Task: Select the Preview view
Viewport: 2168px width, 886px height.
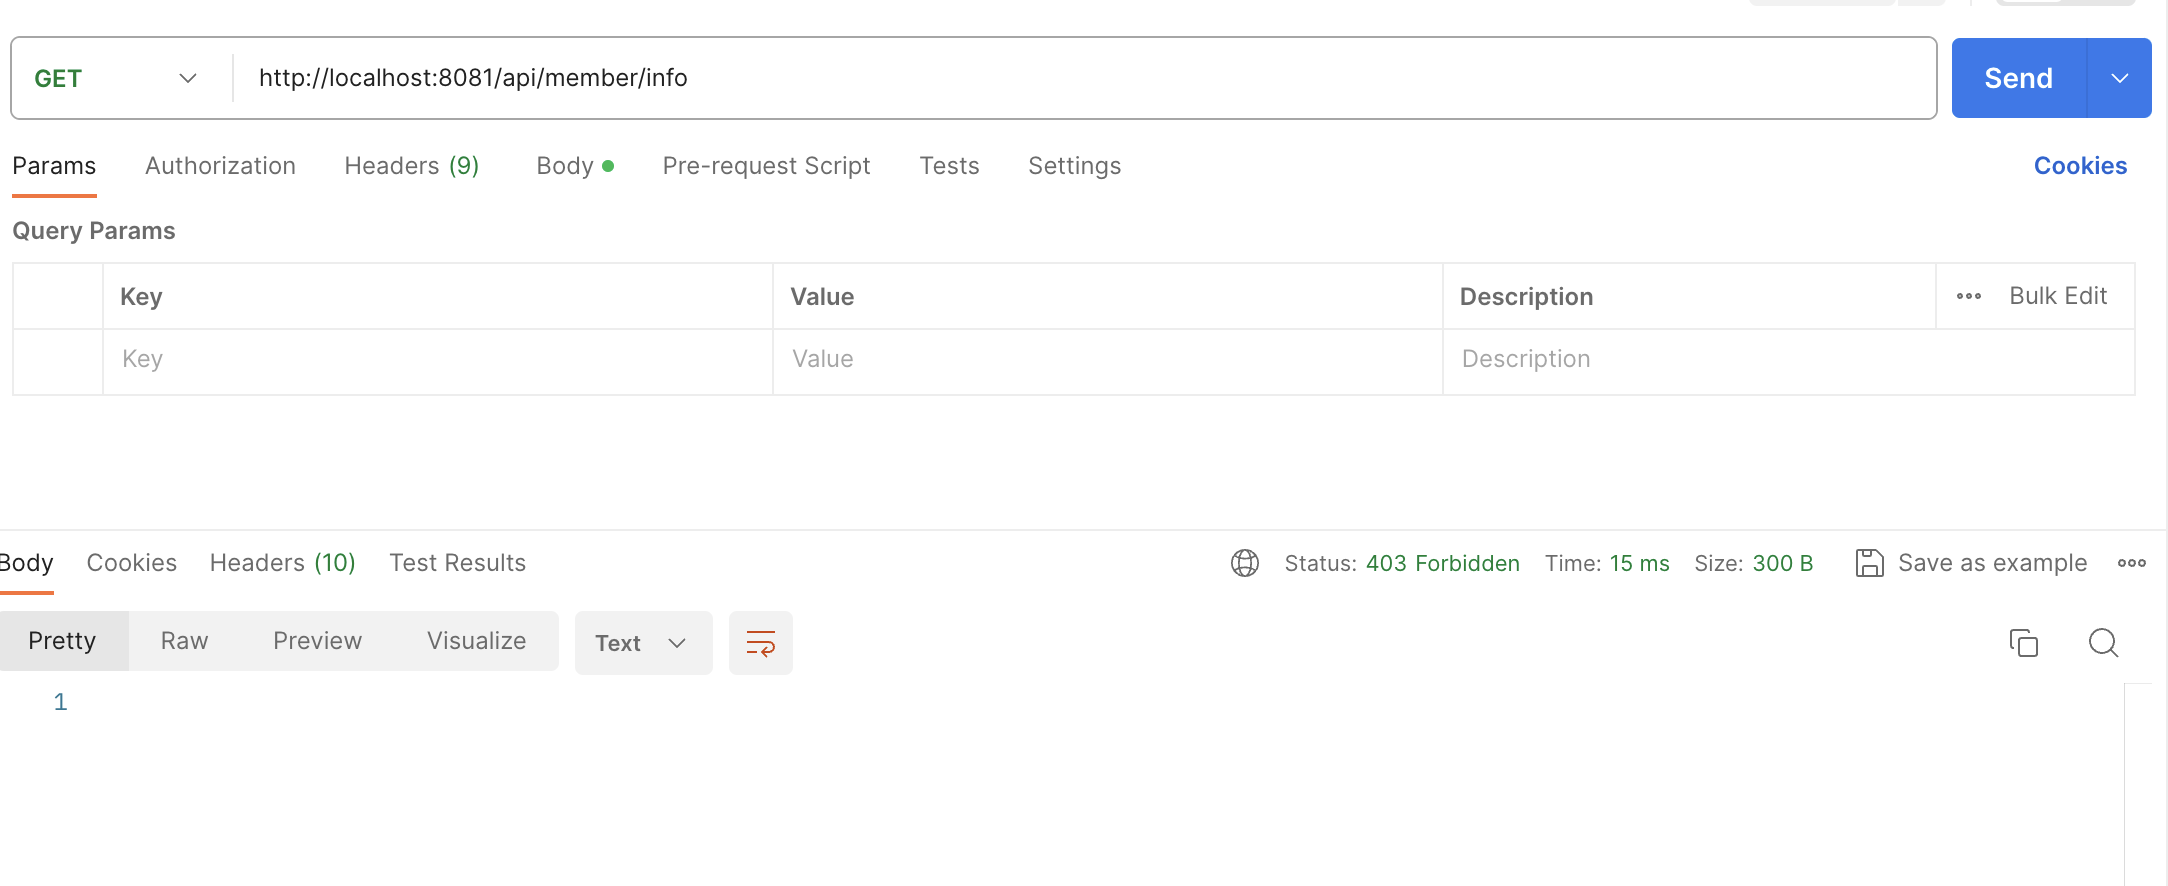Action: pos(318,641)
